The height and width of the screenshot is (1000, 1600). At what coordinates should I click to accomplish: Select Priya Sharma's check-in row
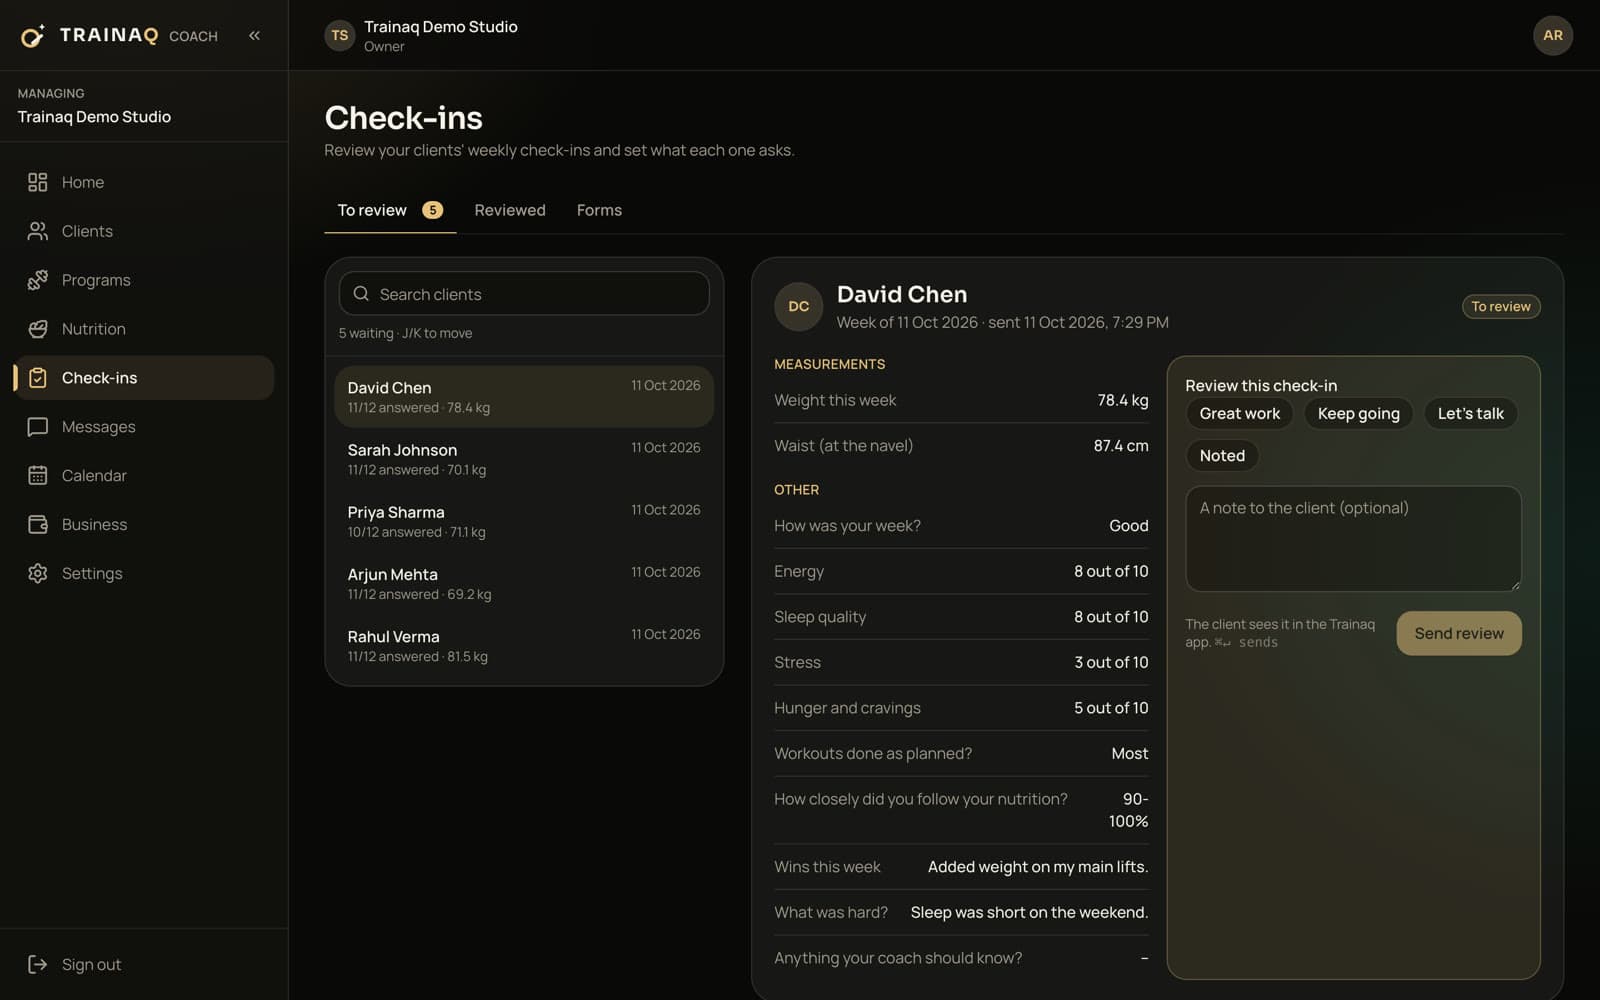[524, 521]
